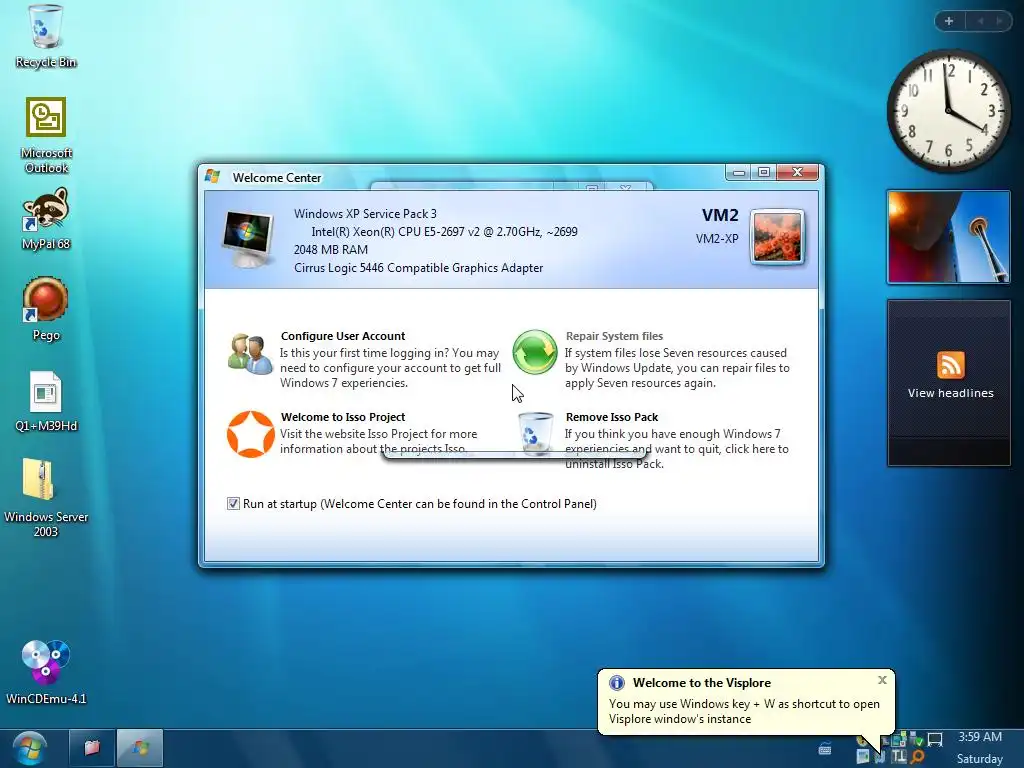
Task: Click the green checkmark tray icon
Action: tap(918, 741)
